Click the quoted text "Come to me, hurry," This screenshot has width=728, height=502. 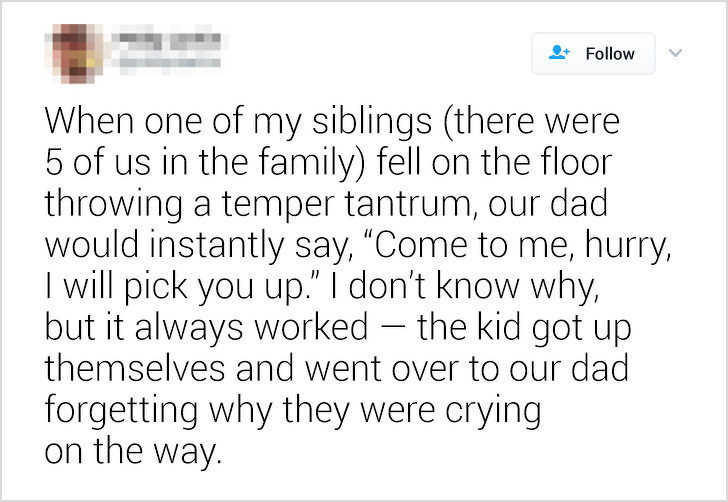click(x=516, y=246)
